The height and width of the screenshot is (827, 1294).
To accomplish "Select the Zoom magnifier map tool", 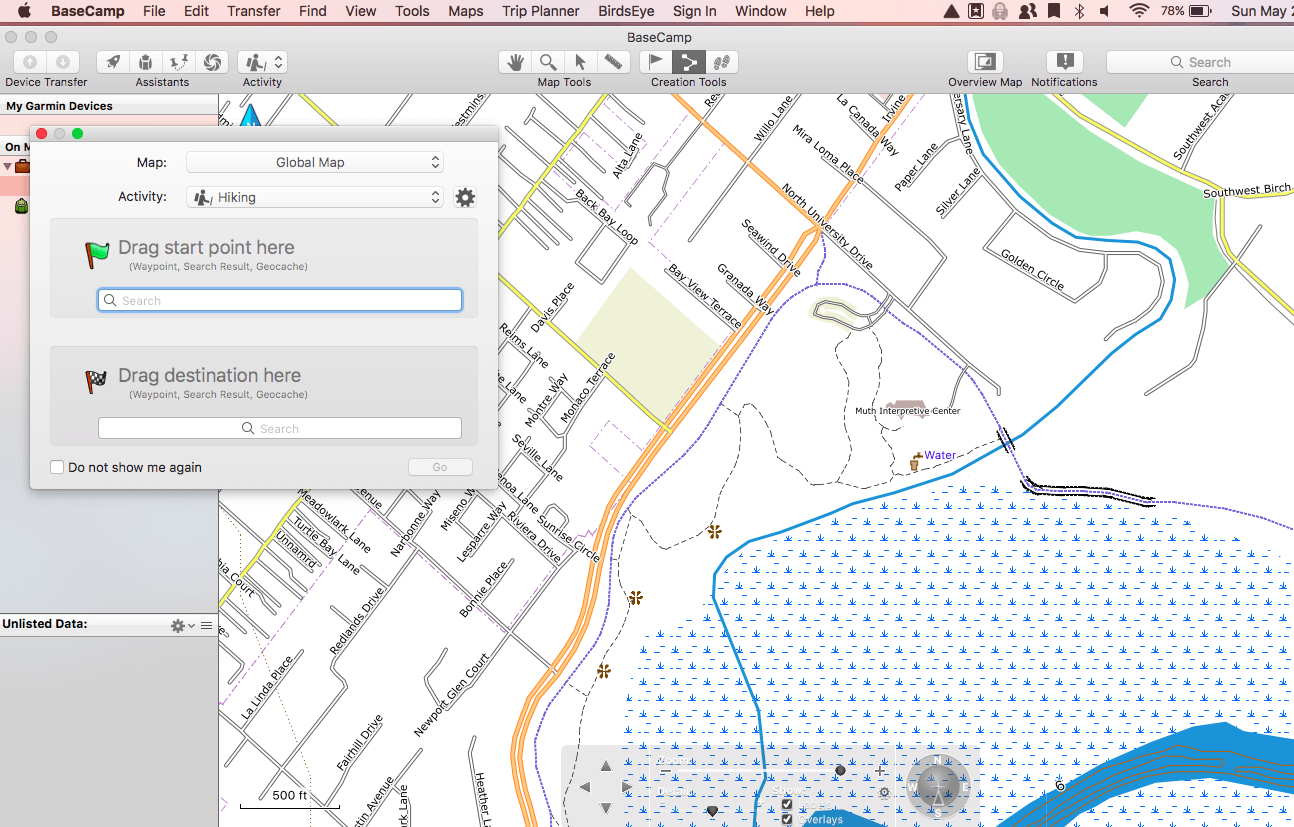I will [x=548, y=62].
